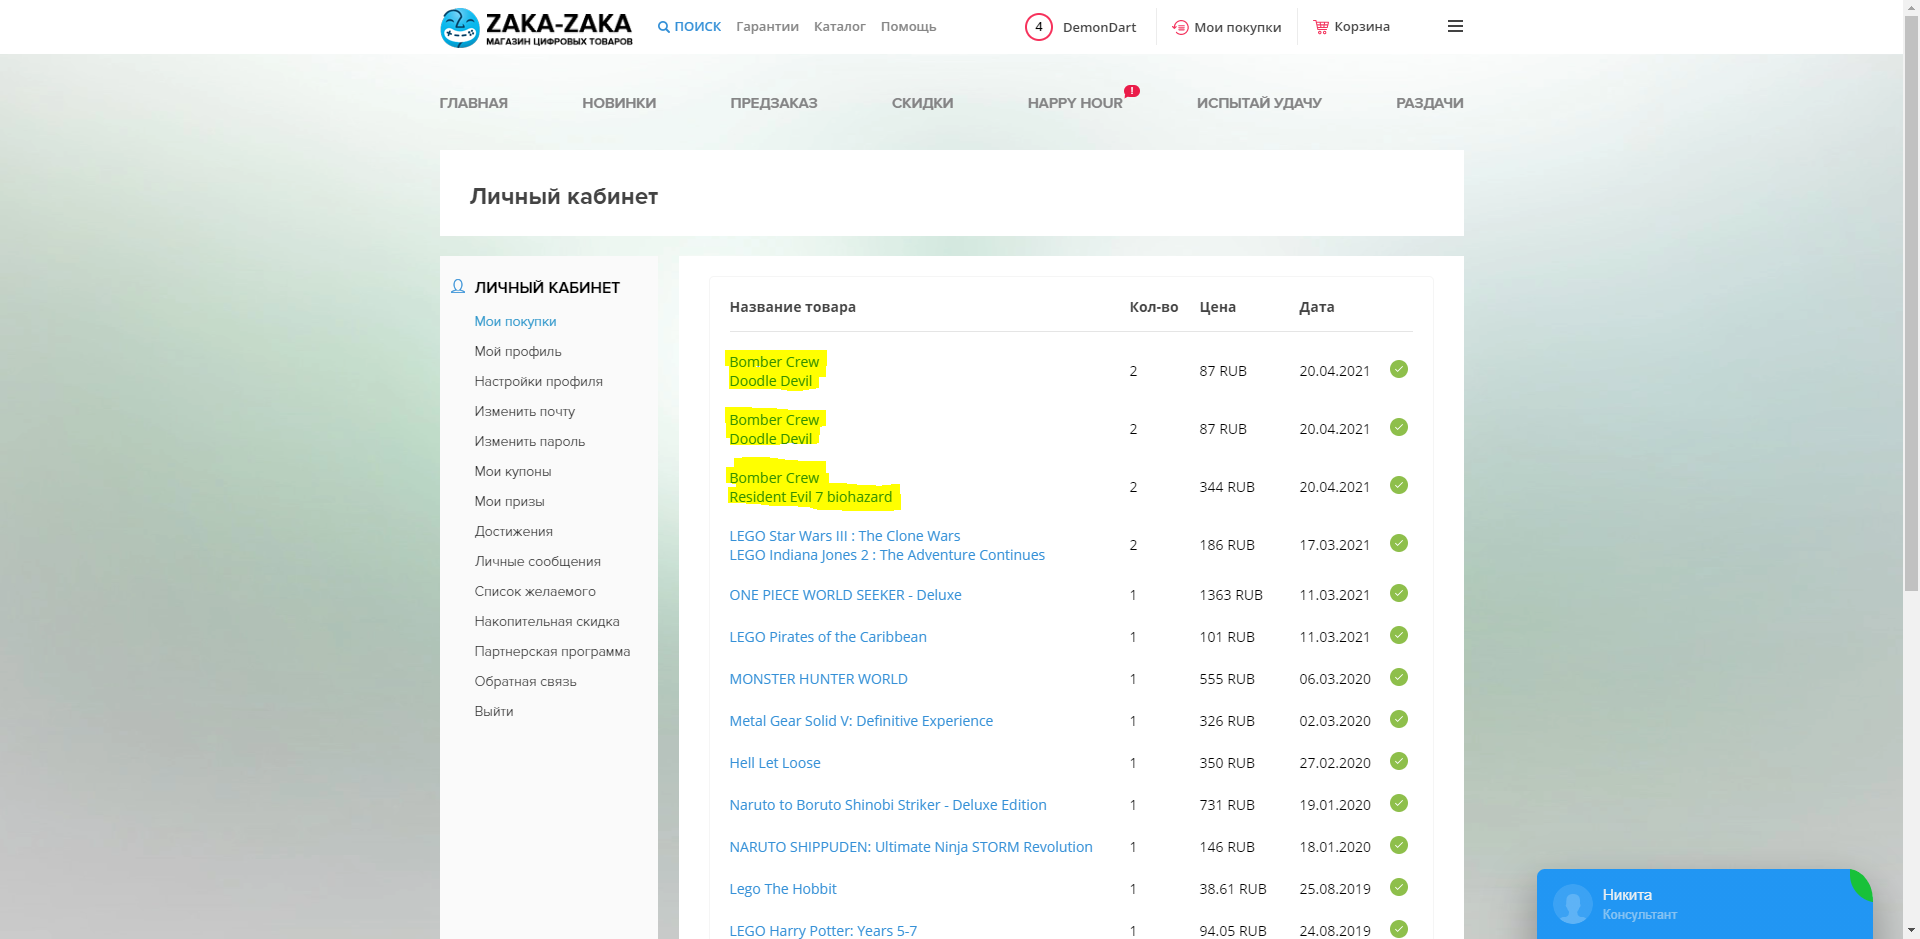Viewport: 1920px width, 939px height.
Task: Click the Название товара column header
Action: (793, 307)
